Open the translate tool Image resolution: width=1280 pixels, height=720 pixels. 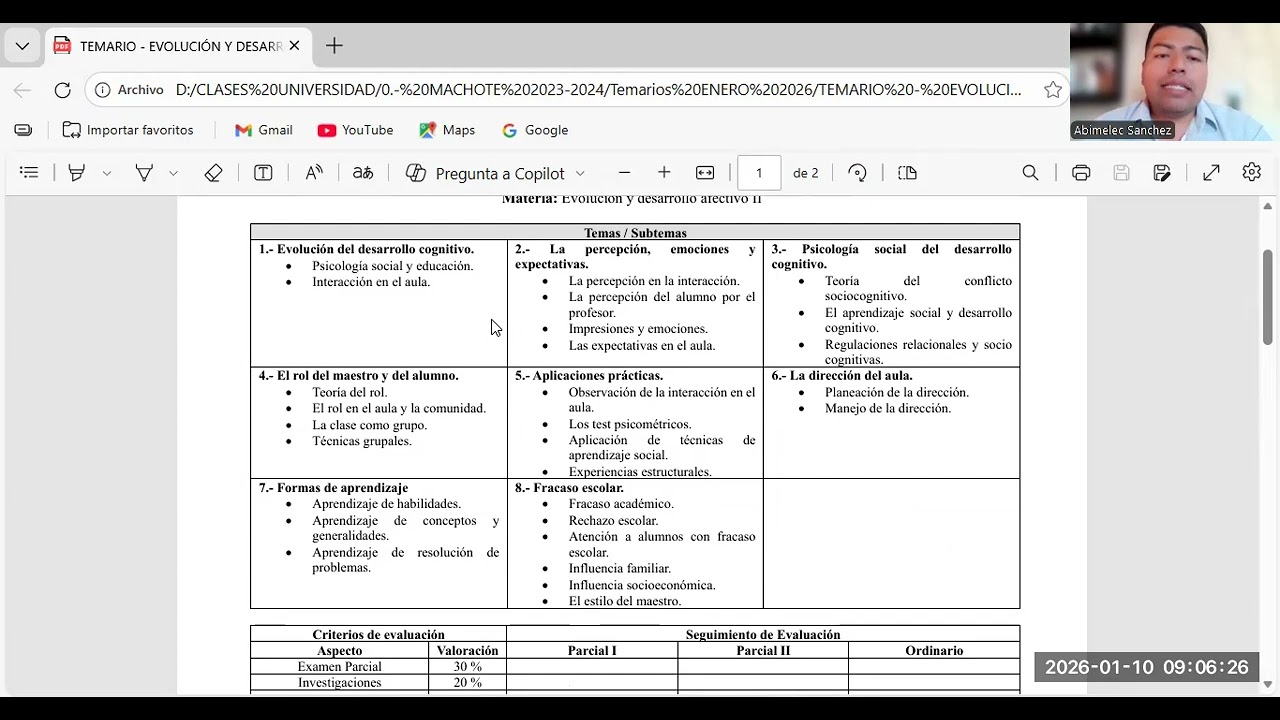[363, 173]
